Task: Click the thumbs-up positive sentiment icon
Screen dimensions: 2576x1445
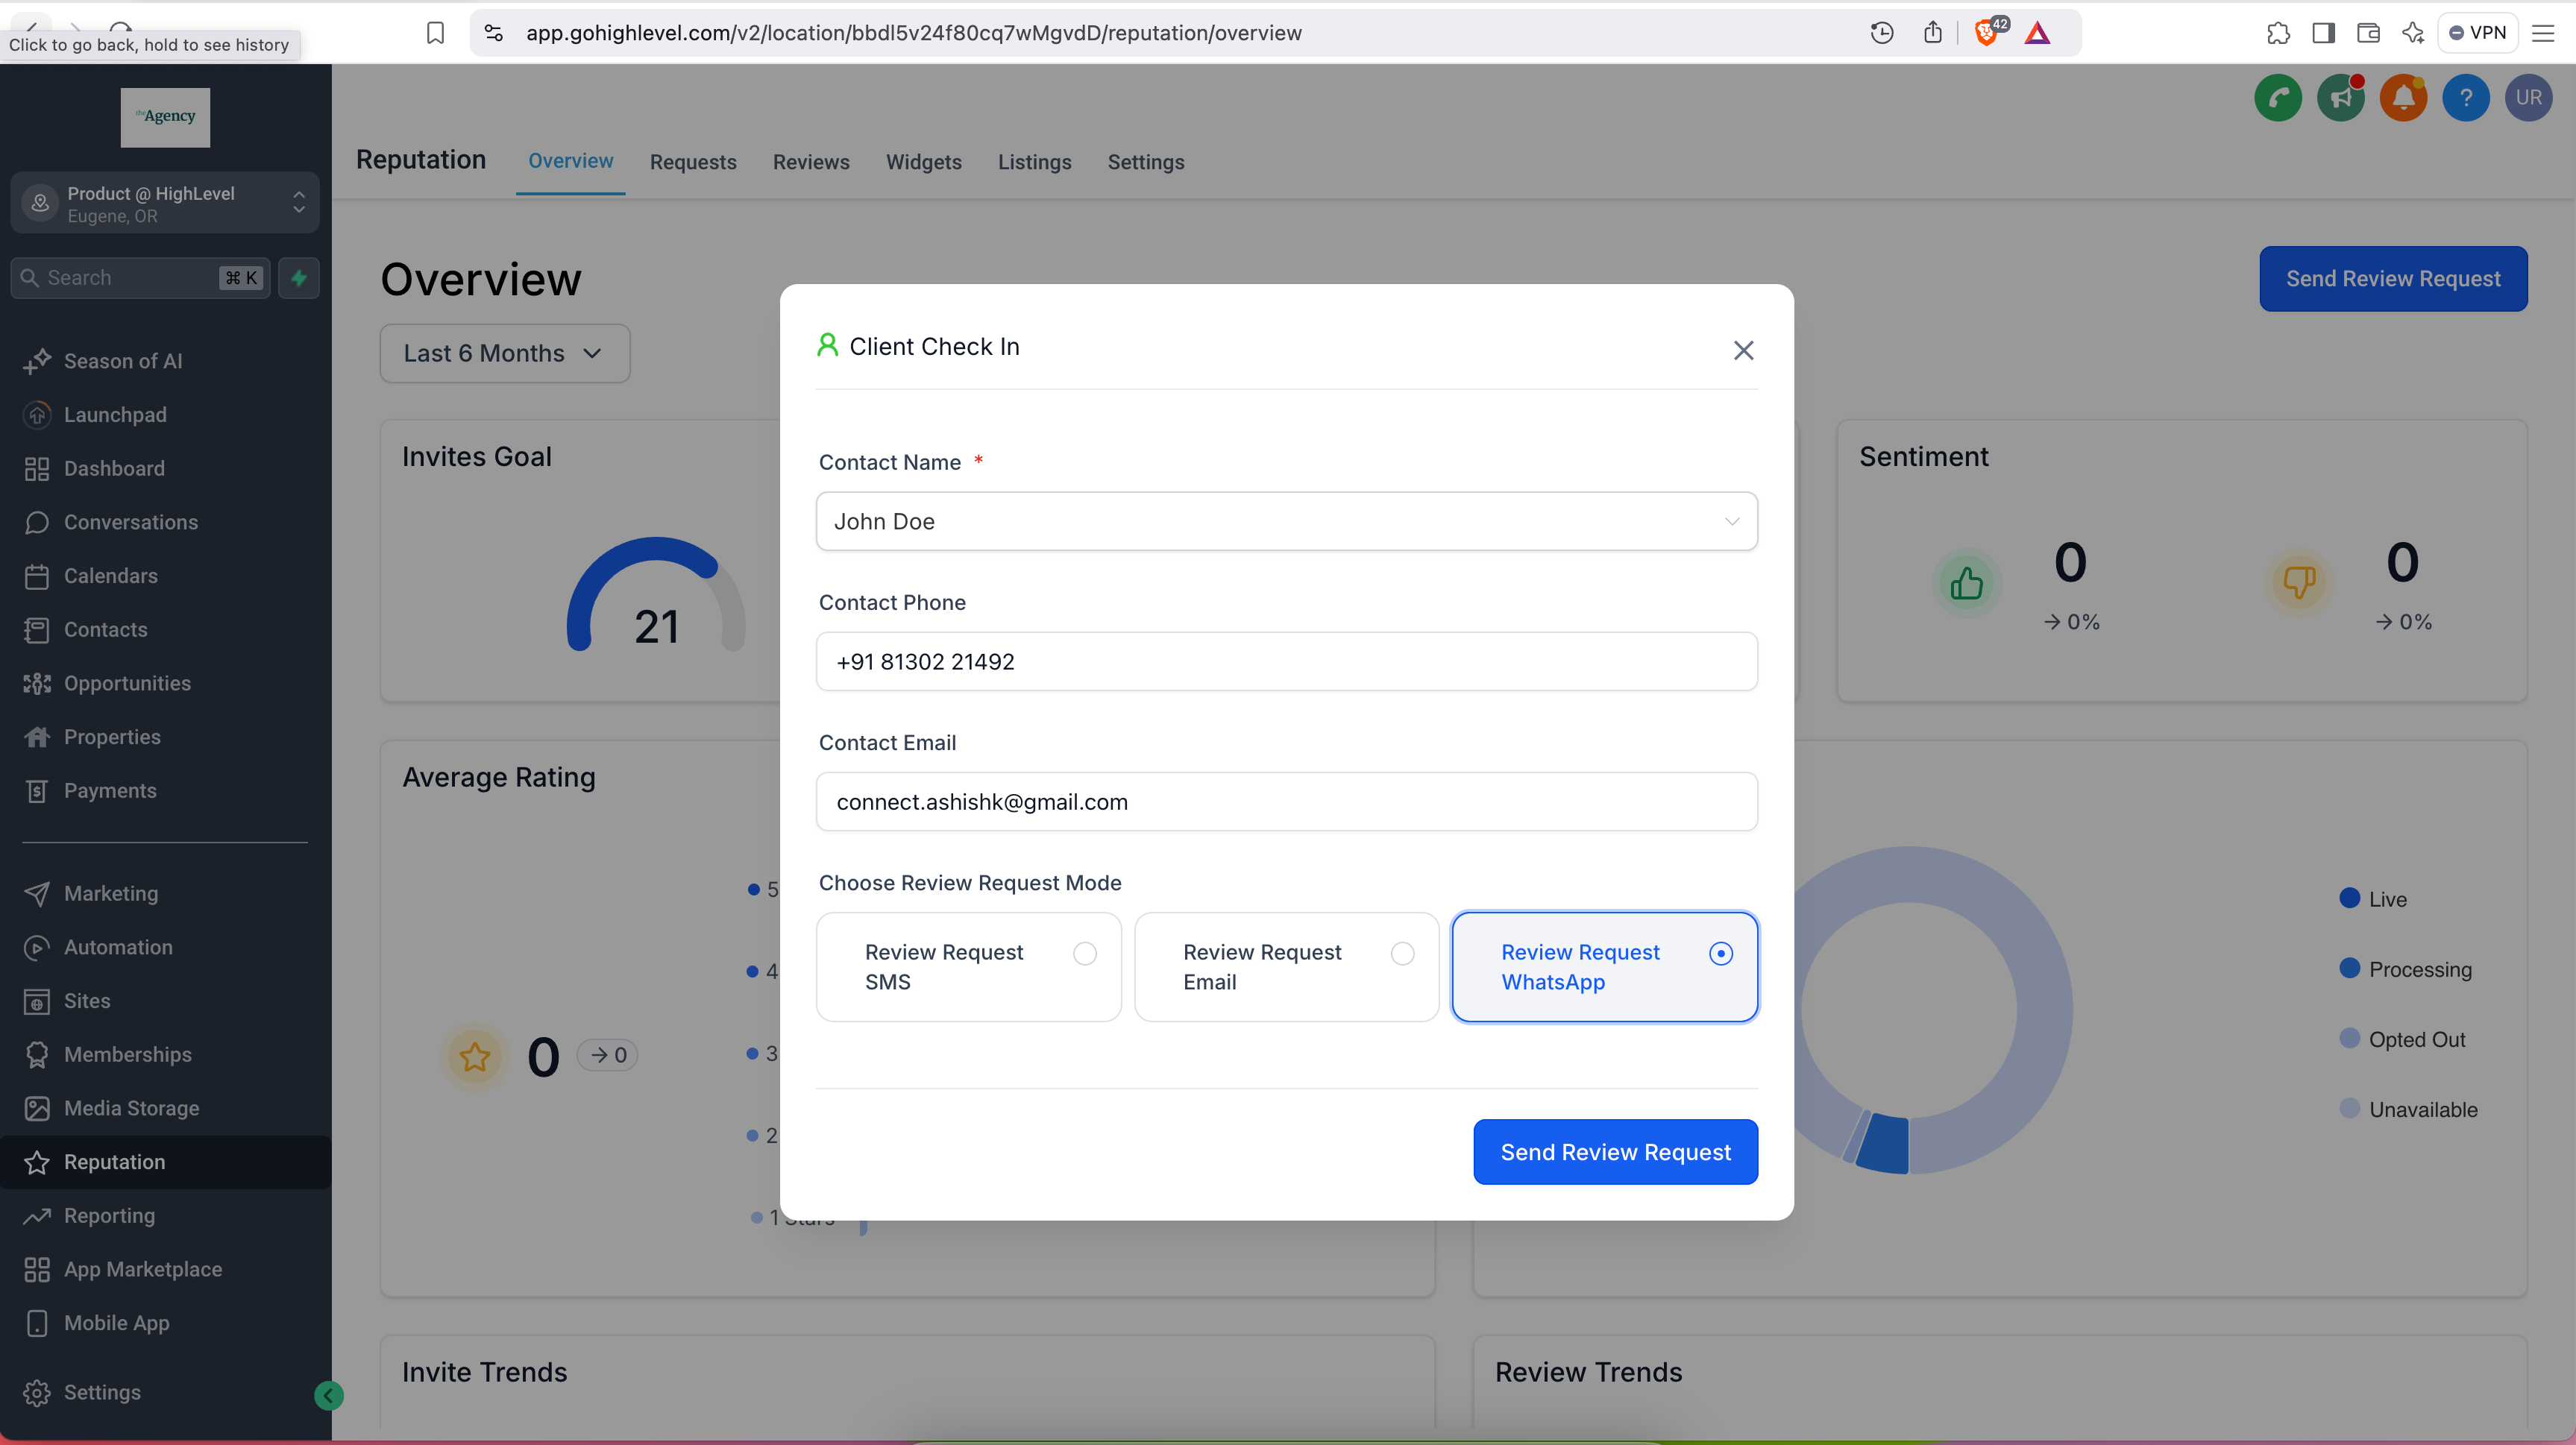Action: (1966, 583)
